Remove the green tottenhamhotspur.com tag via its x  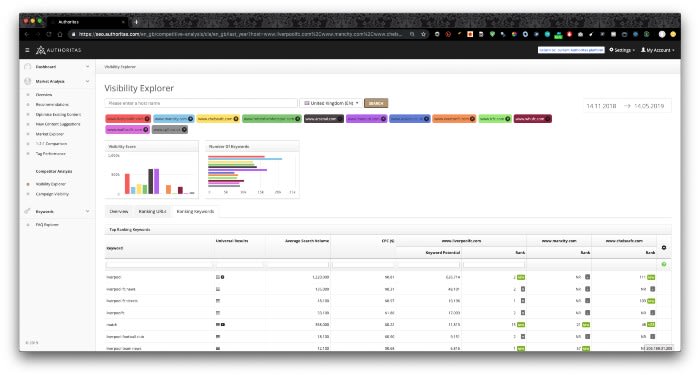[x=298, y=119]
